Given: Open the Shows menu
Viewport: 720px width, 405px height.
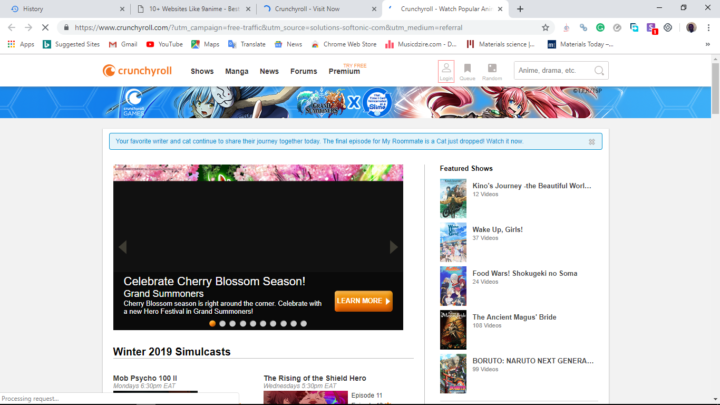Looking at the screenshot, I should coord(202,71).
